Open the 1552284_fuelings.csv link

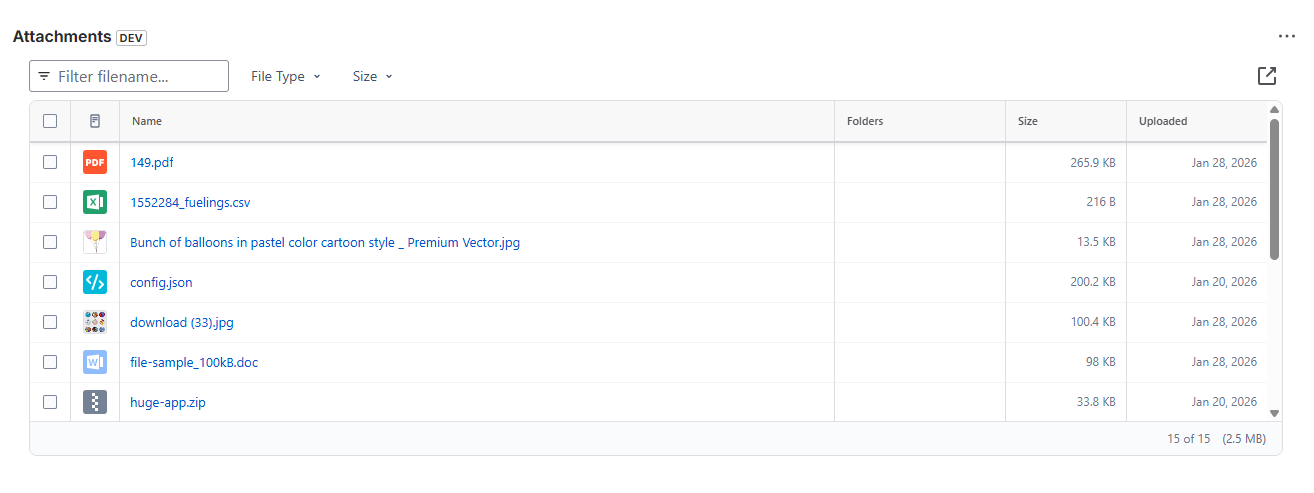point(190,202)
